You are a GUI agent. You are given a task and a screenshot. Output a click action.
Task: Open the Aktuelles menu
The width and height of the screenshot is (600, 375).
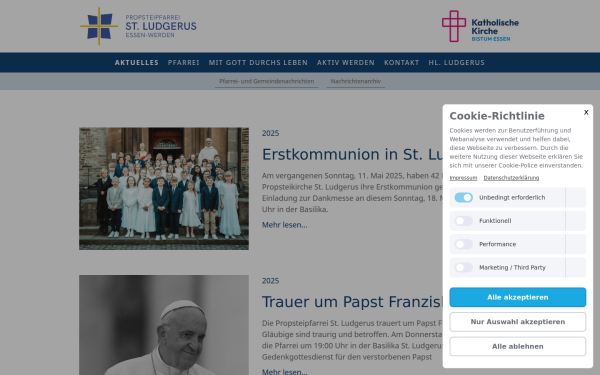[137, 62]
